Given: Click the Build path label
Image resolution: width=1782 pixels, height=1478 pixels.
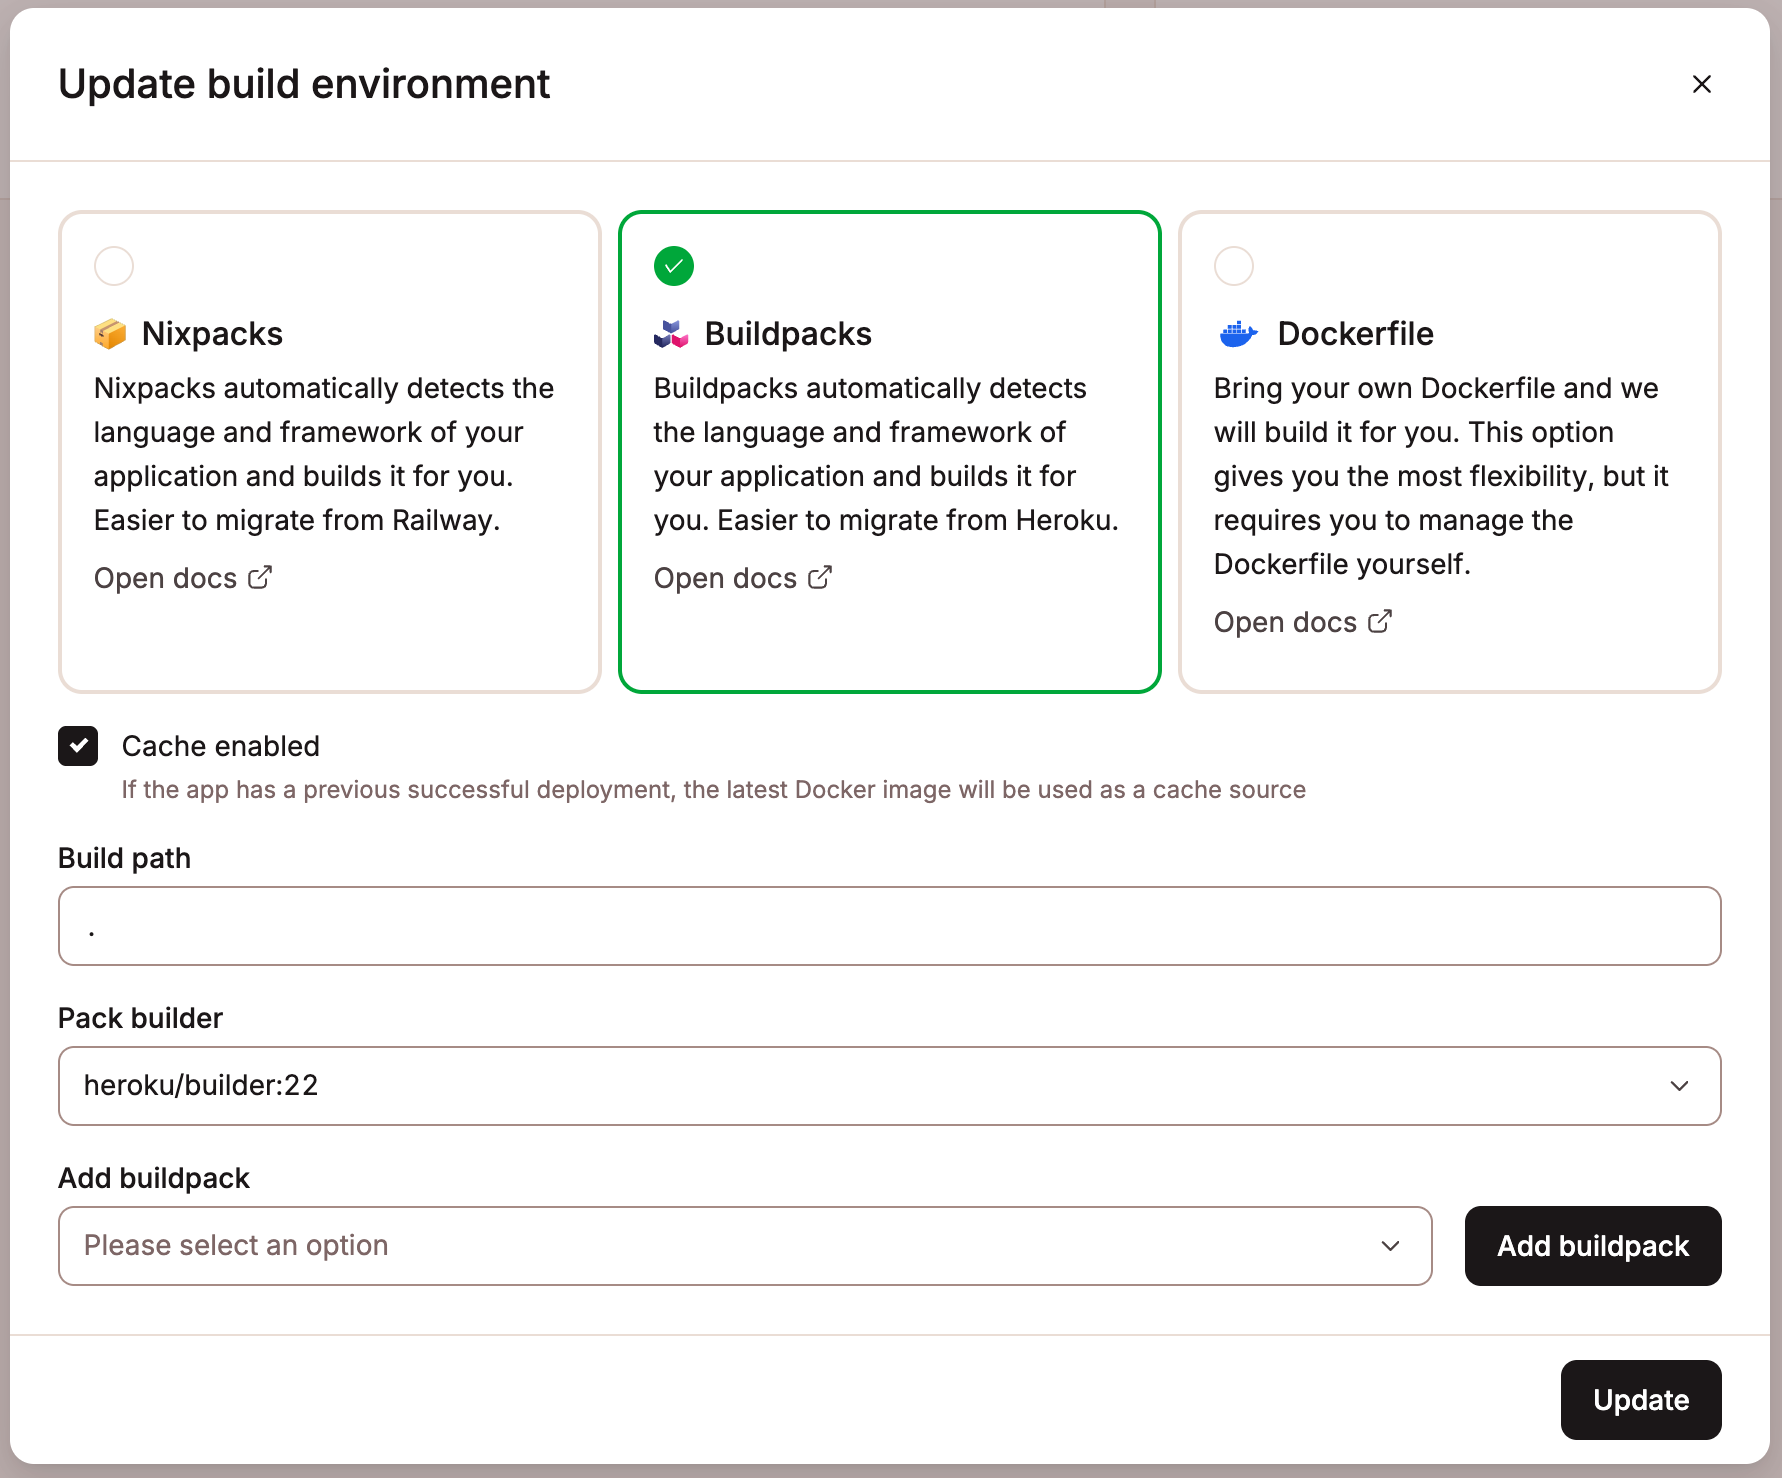Looking at the screenshot, I should [124, 858].
